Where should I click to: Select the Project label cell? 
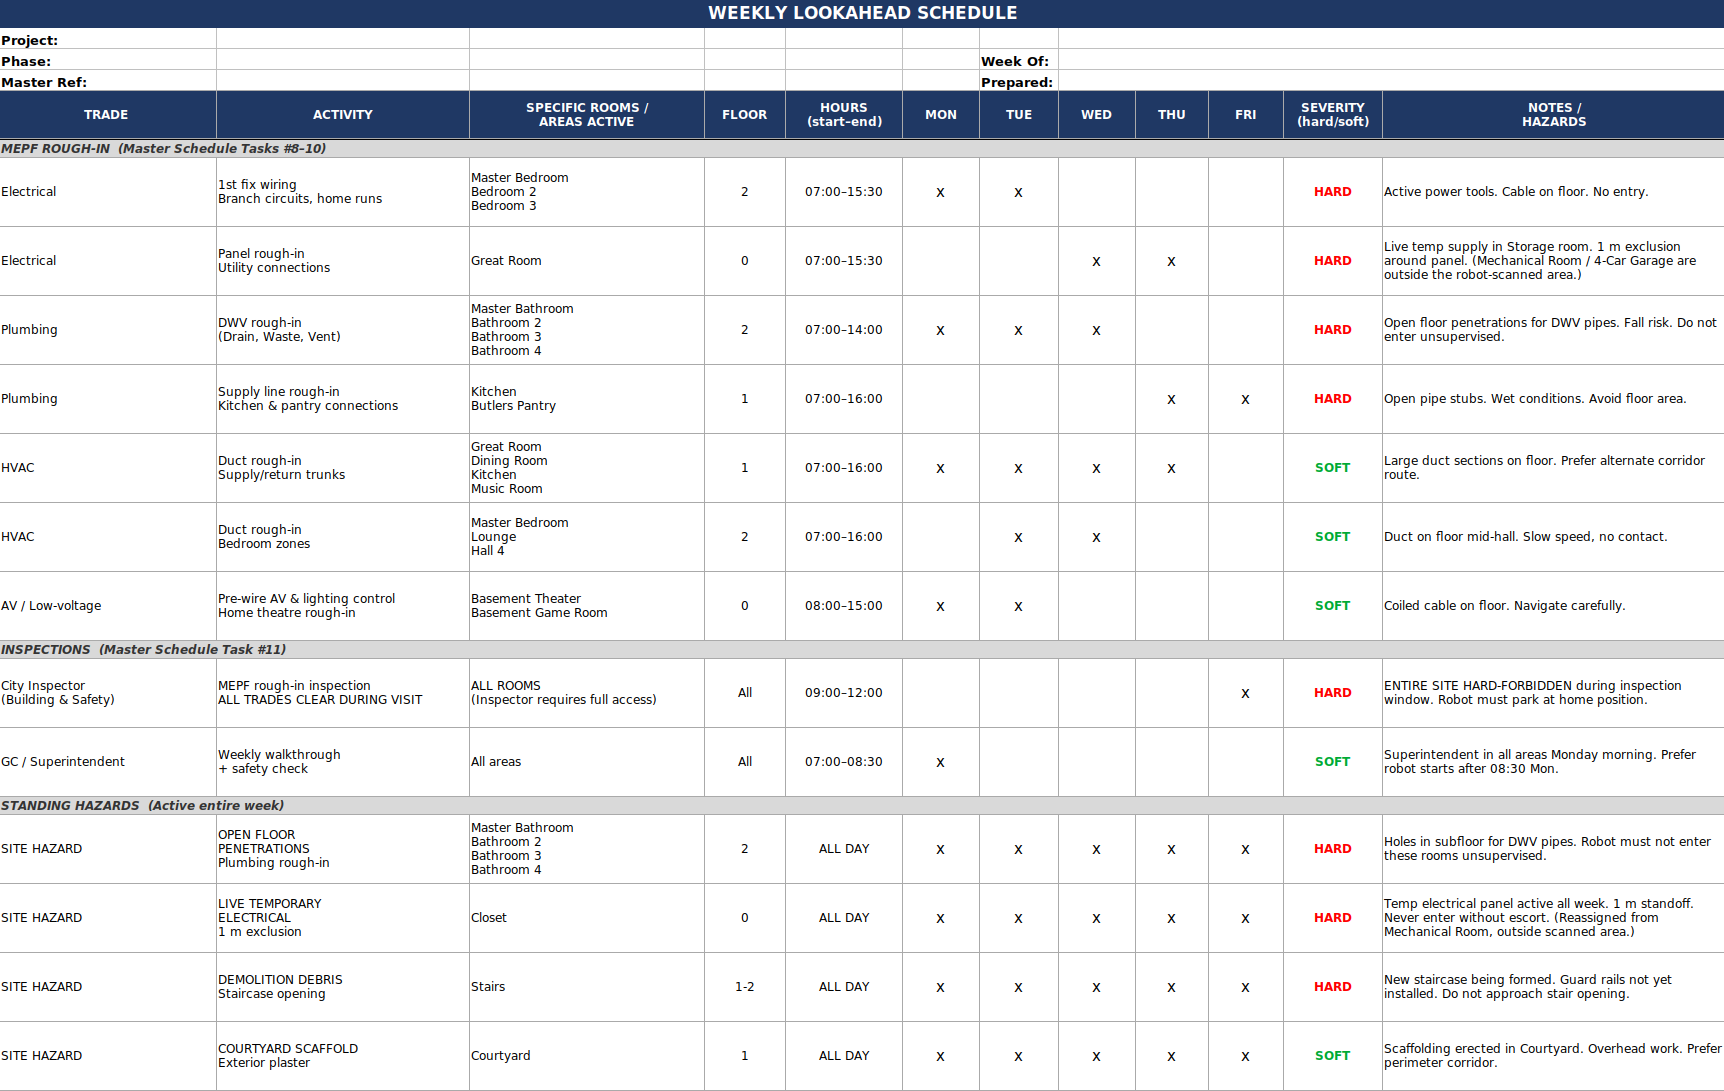pyautogui.click(x=108, y=40)
